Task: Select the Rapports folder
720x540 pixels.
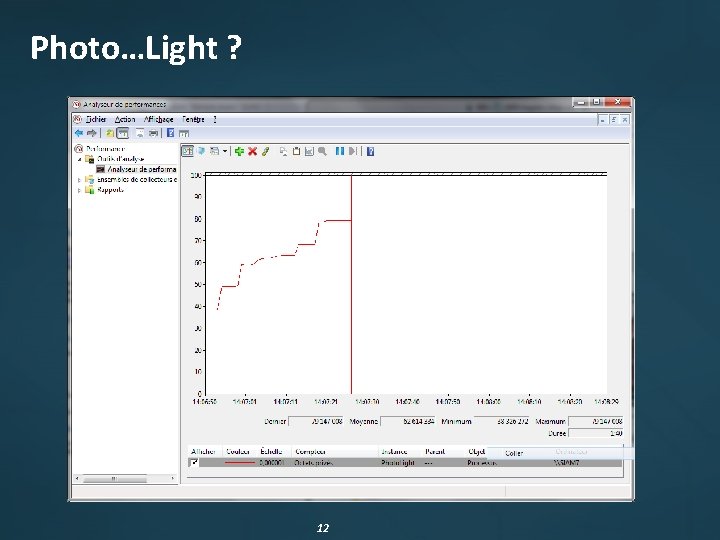Action: (x=110, y=190)
